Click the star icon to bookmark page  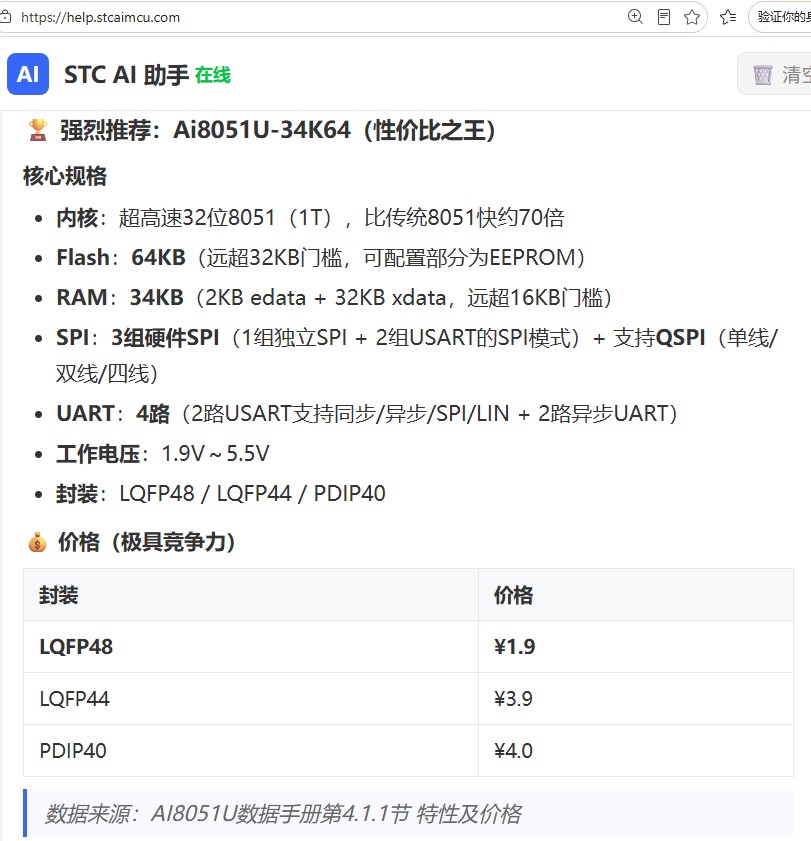pos(692,17)
